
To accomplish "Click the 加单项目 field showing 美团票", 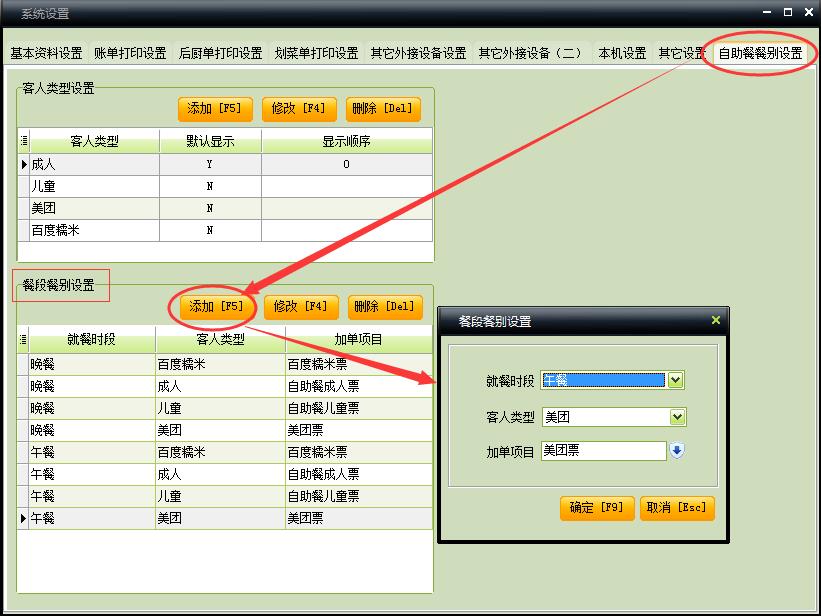I will pos(604,450).
